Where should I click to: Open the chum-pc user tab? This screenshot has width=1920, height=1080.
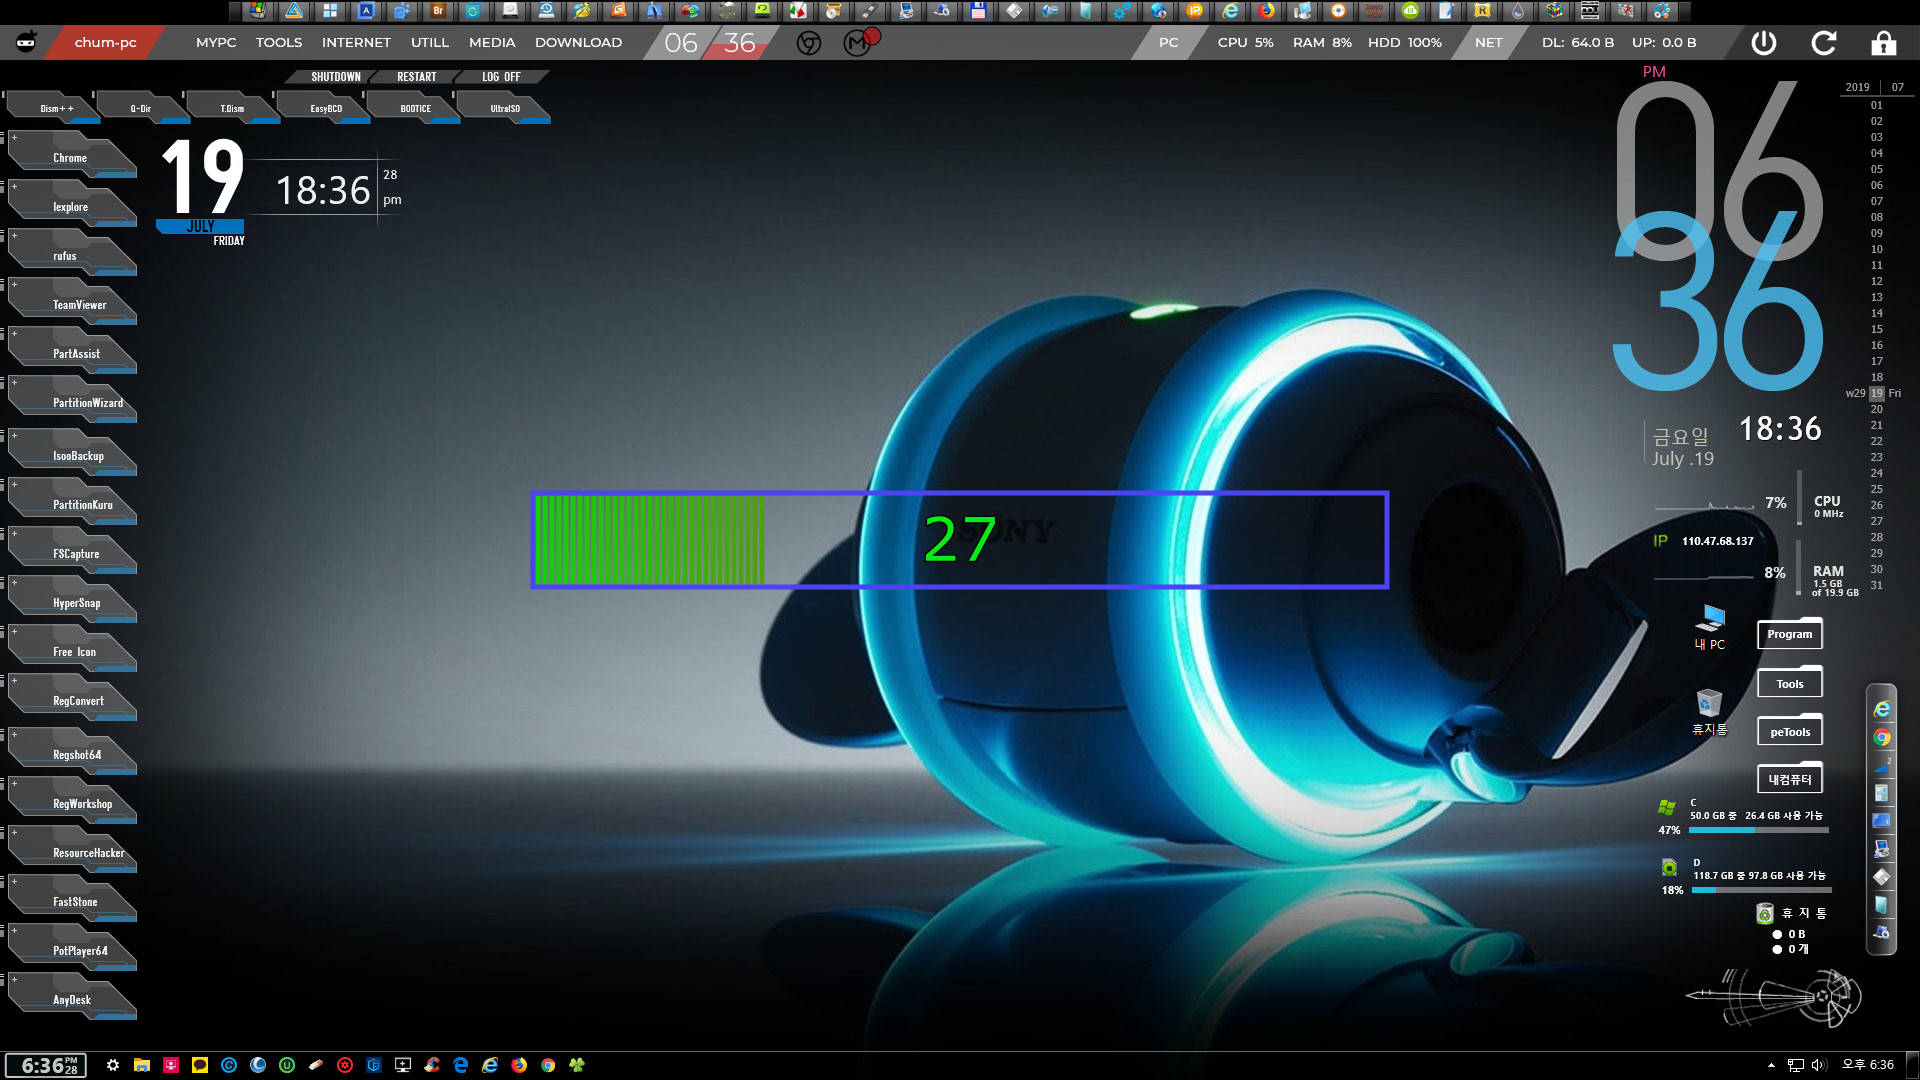[105, 43]
